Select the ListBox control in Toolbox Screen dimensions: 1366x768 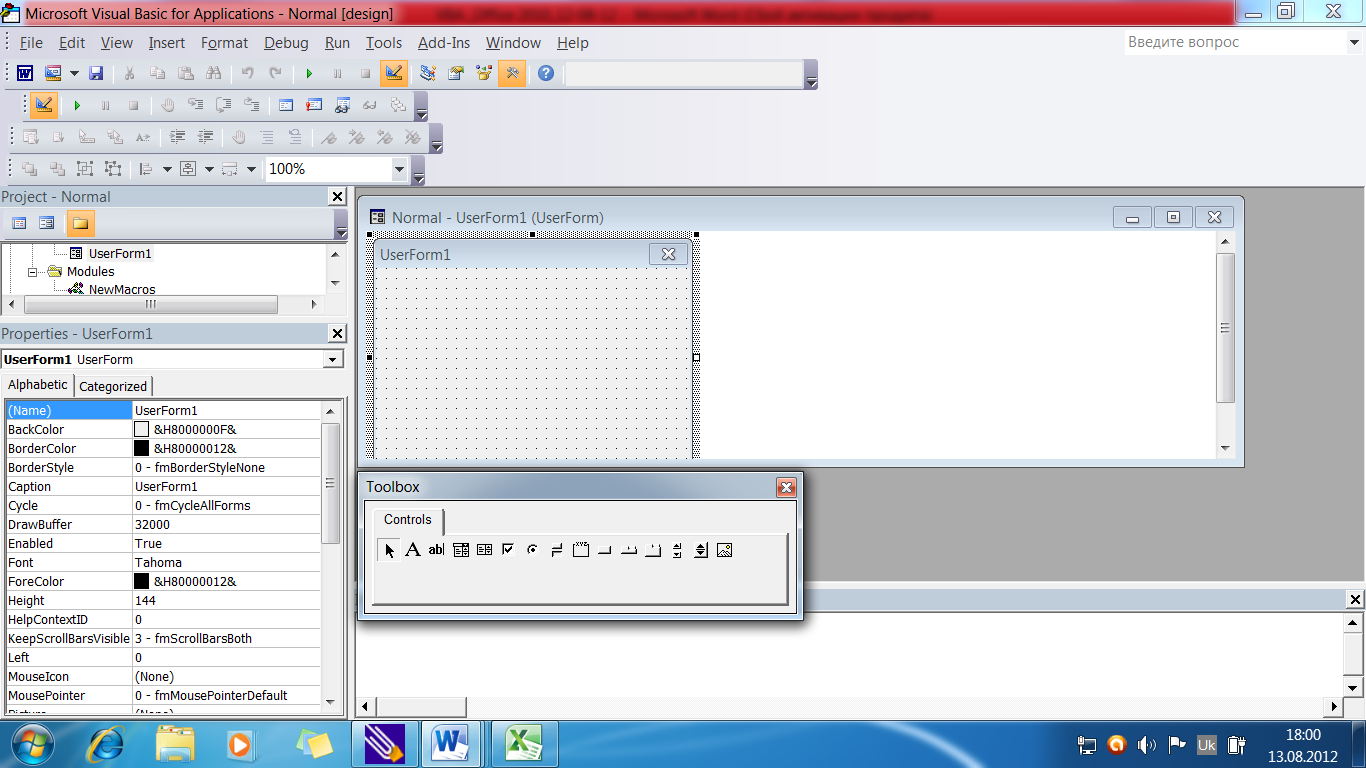(485, 549)
